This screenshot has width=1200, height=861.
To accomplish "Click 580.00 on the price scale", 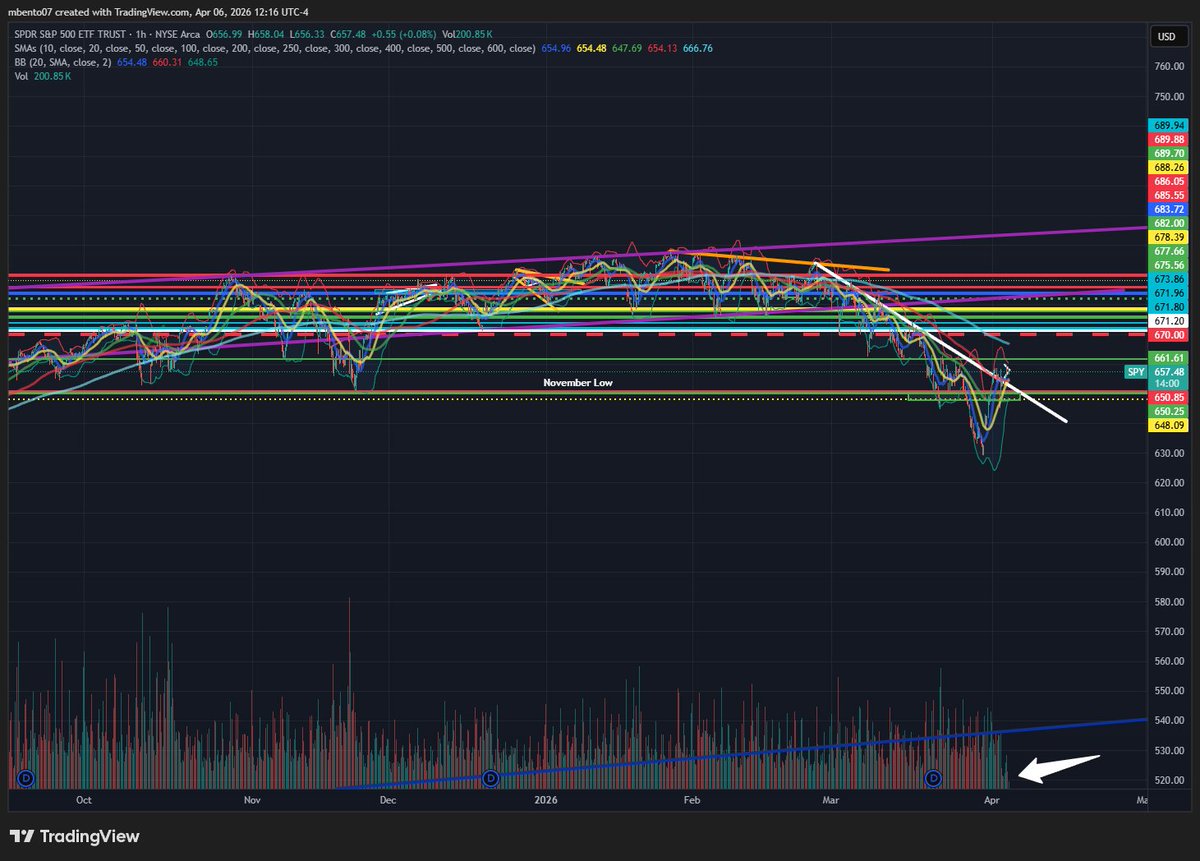I will point(1169,602).
